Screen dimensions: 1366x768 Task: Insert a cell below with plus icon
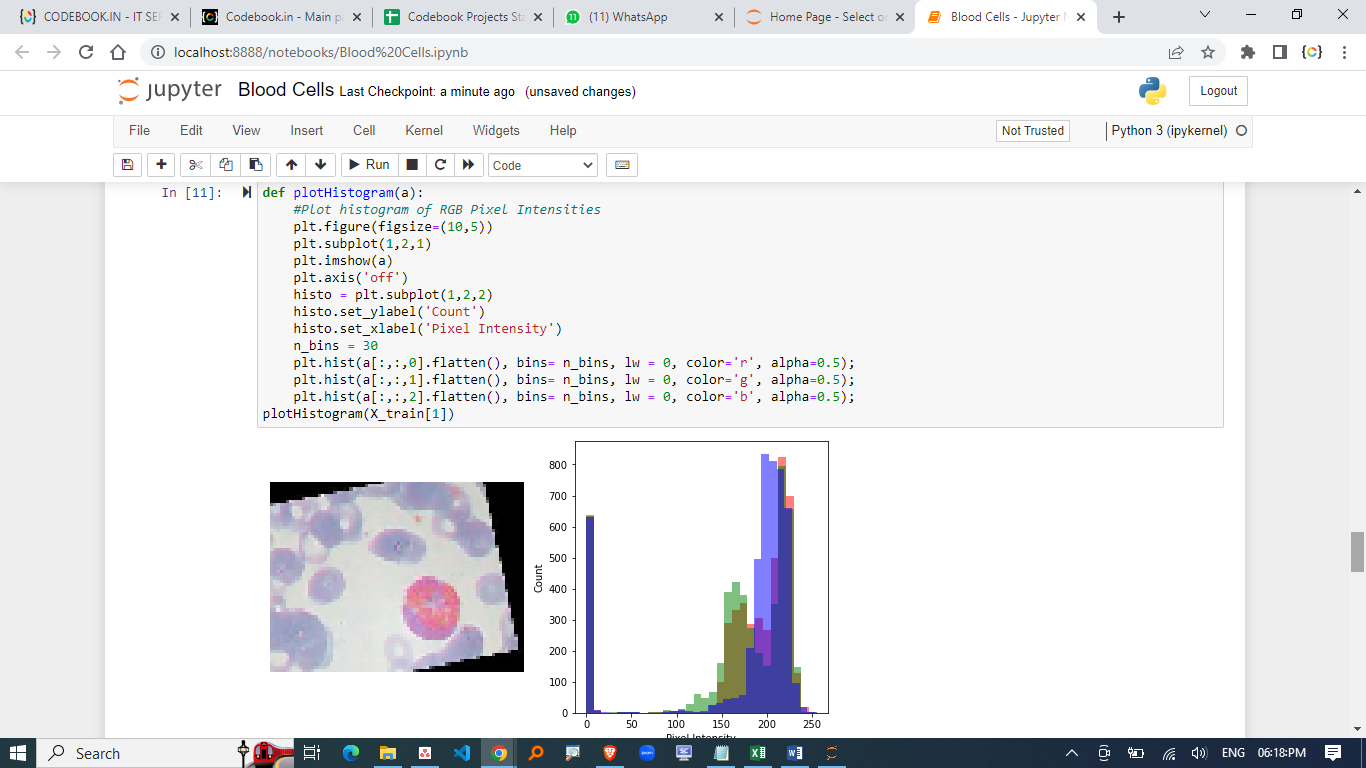click(161, 165)
